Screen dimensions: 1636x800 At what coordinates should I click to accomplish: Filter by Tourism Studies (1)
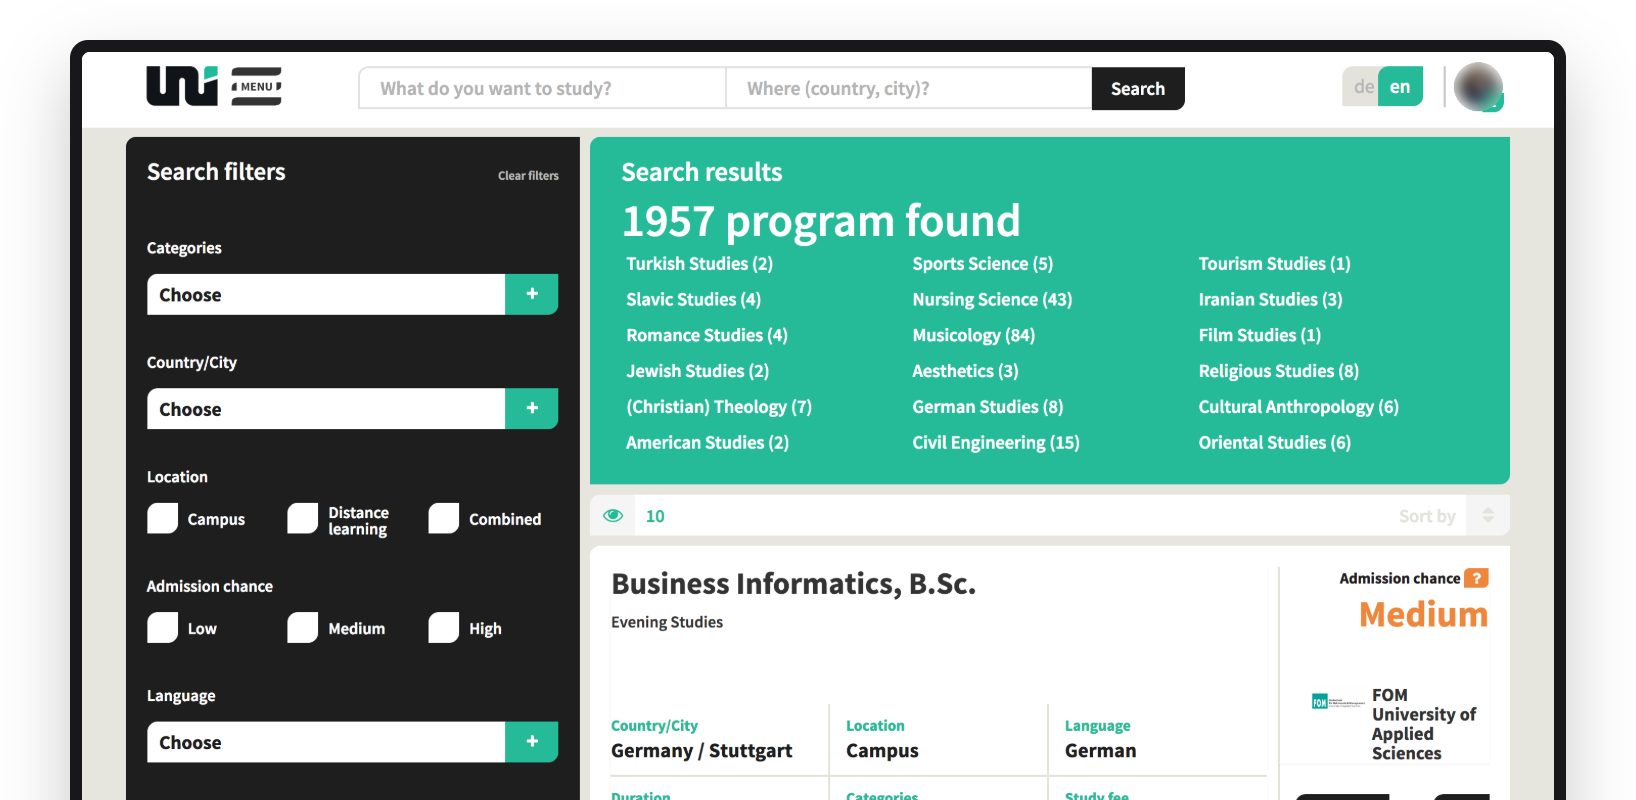tap(1274, 263)
